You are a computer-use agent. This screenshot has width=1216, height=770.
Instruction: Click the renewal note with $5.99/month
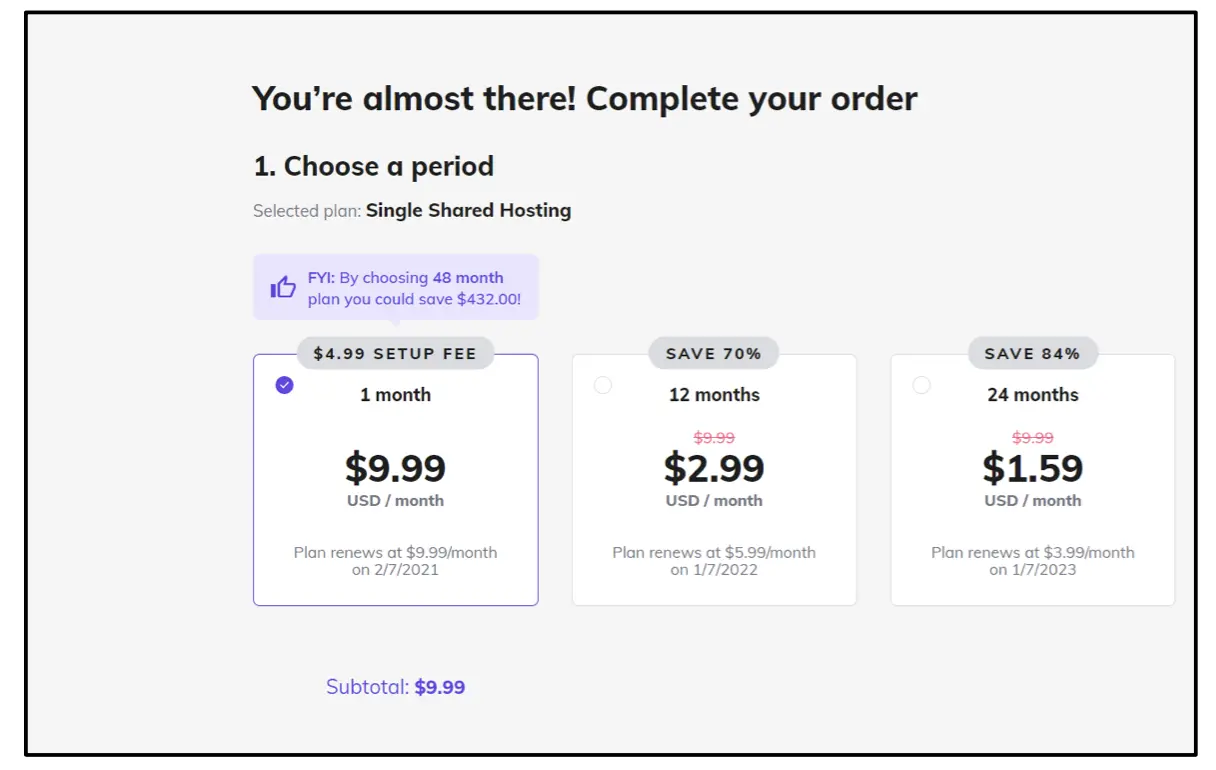click(714, 560)
